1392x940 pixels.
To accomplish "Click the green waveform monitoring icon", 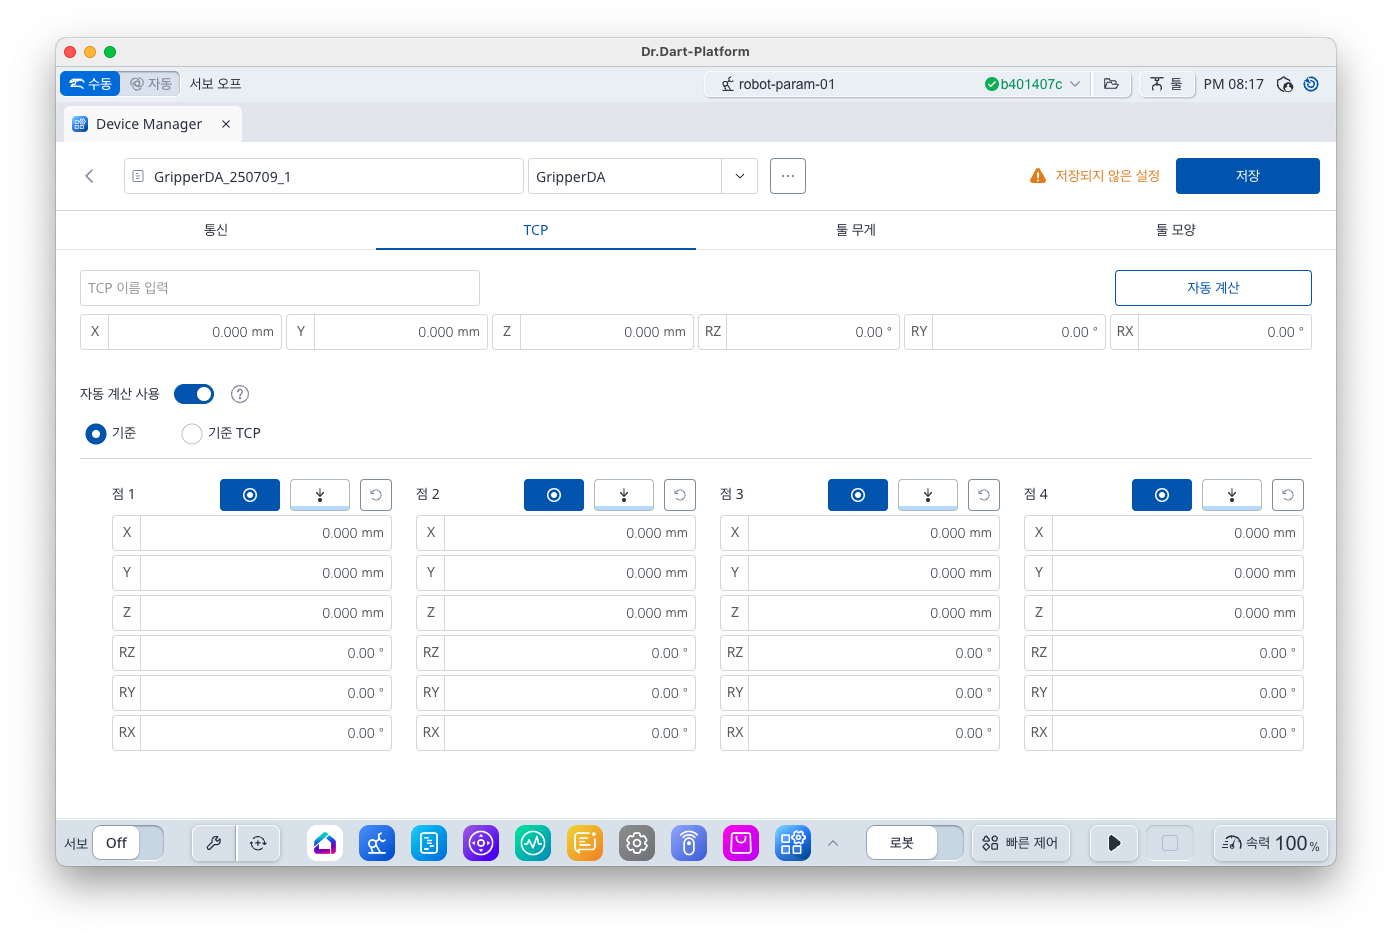I will (x=533, y=843).
